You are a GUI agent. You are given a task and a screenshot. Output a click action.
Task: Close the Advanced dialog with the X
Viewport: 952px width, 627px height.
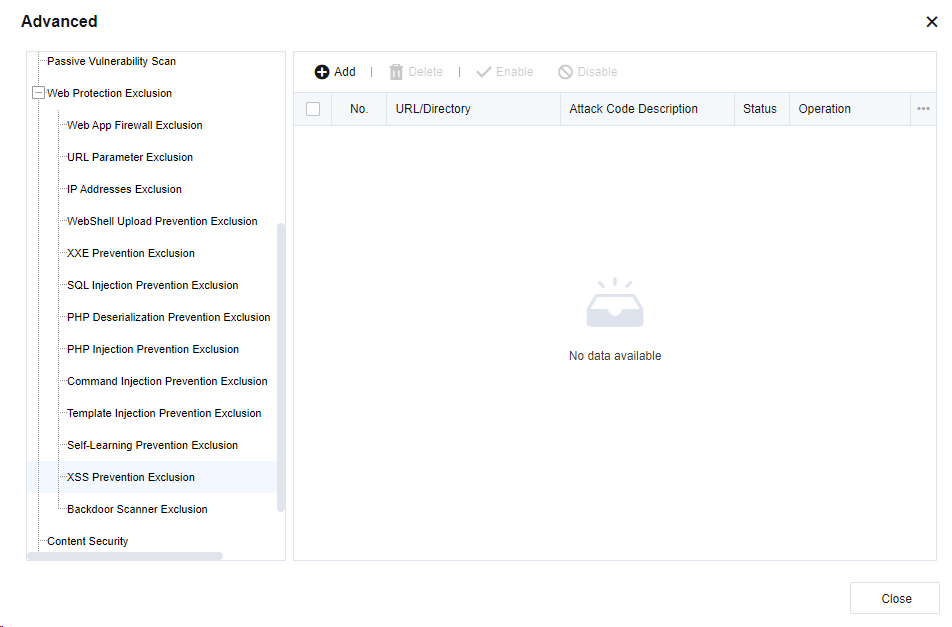(x=931, y=22)
